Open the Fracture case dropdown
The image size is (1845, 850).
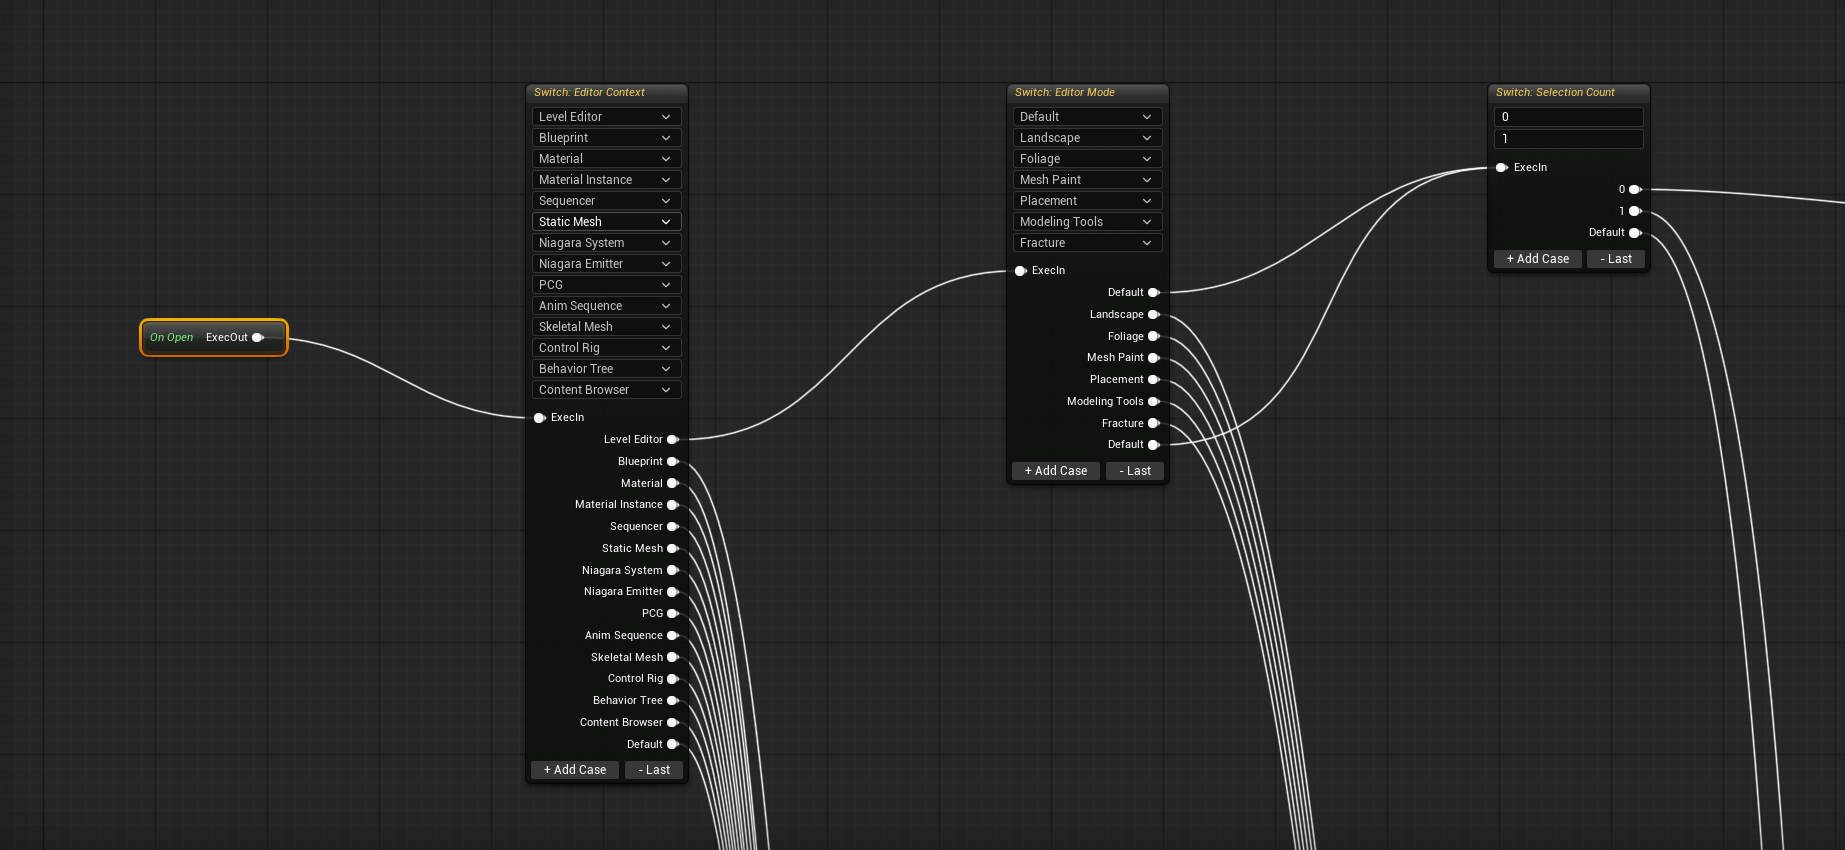pyautogui.click(x=1087, y=243)
